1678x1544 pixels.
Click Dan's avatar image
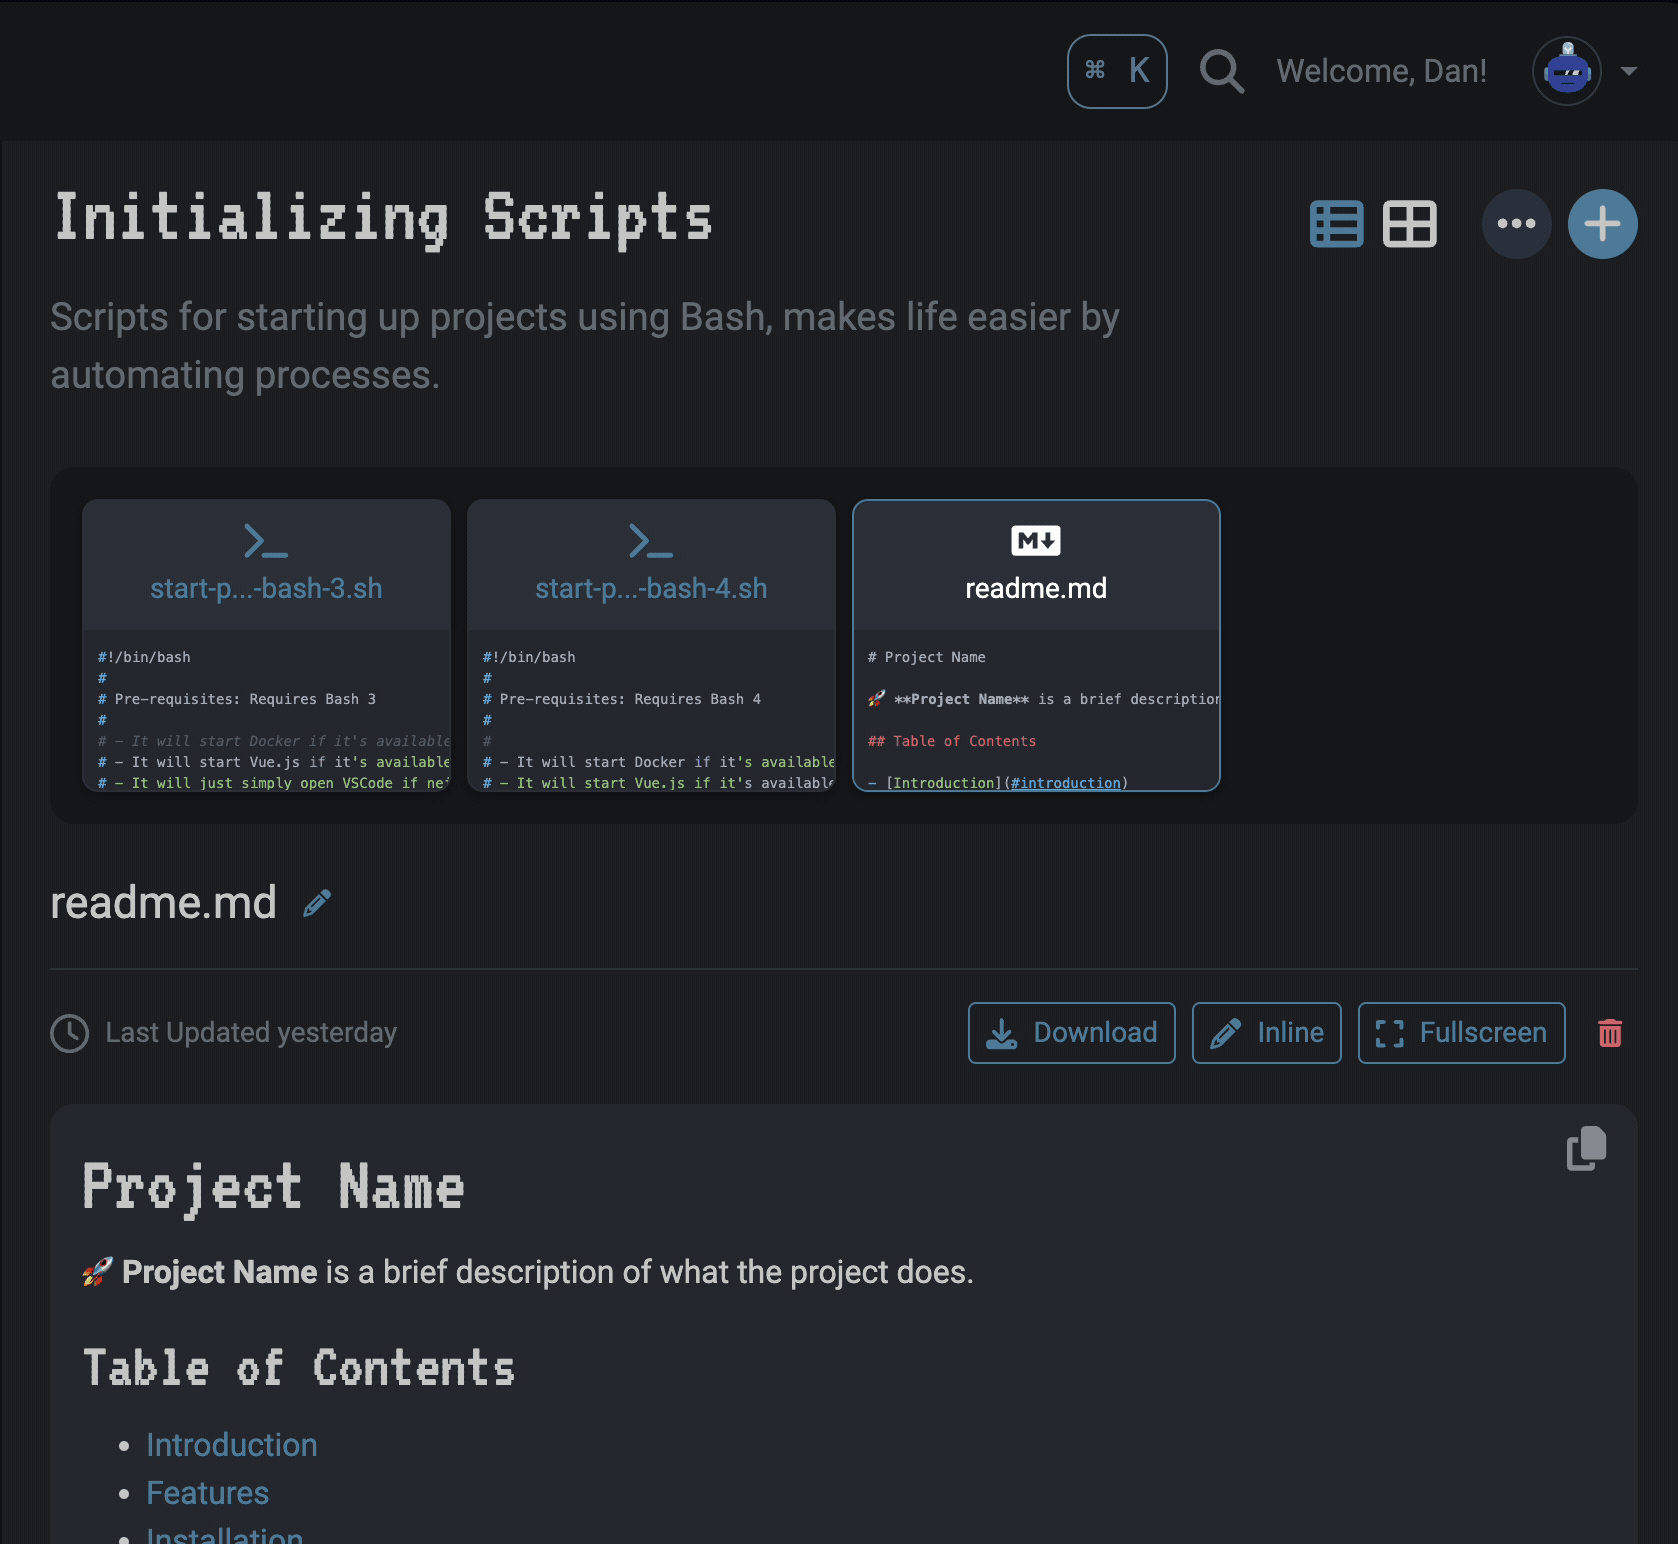[x=1566, y=71]
